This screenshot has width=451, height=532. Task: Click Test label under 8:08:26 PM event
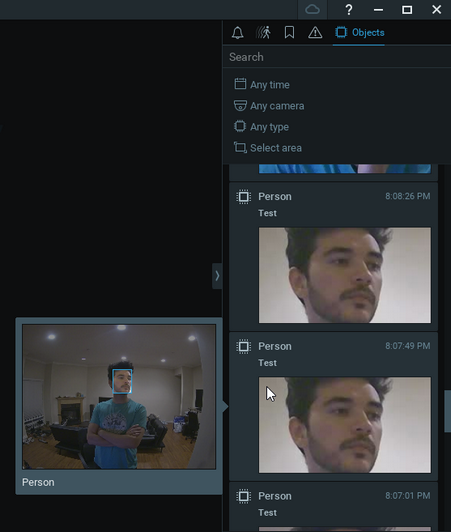(267, 213)
